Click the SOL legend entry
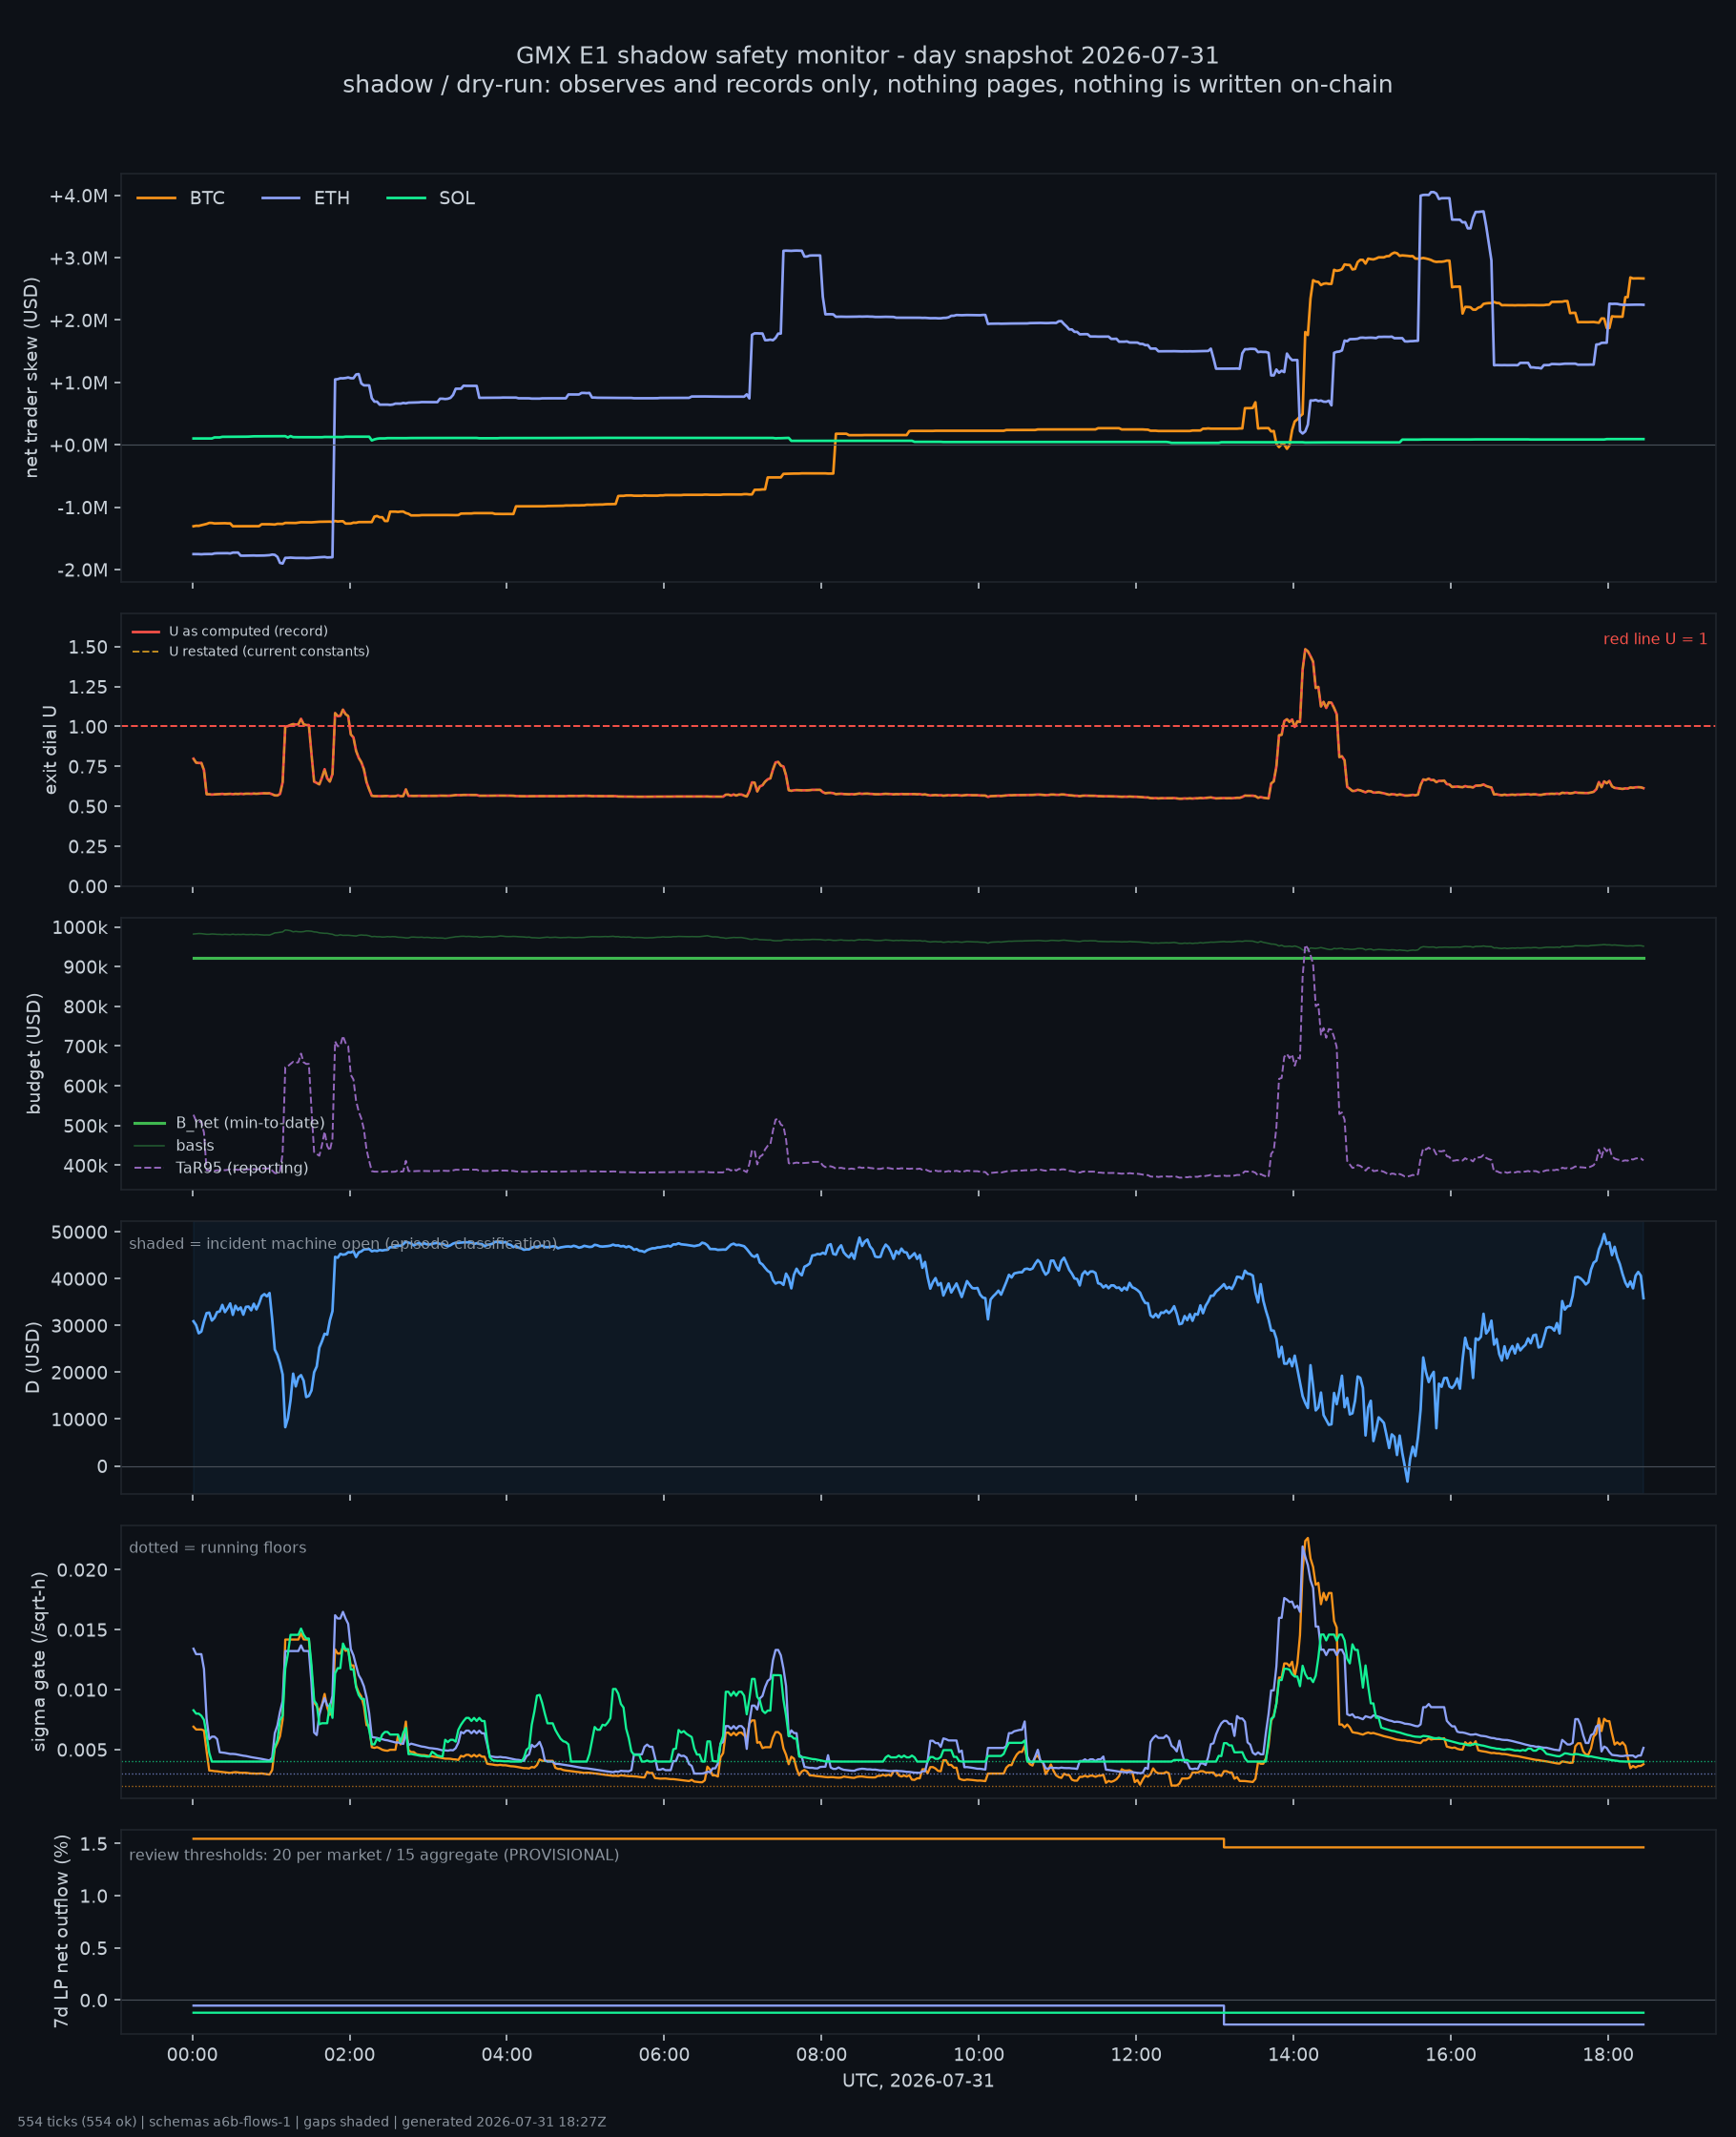1736x2137 pixels. [x=431, y=198]
